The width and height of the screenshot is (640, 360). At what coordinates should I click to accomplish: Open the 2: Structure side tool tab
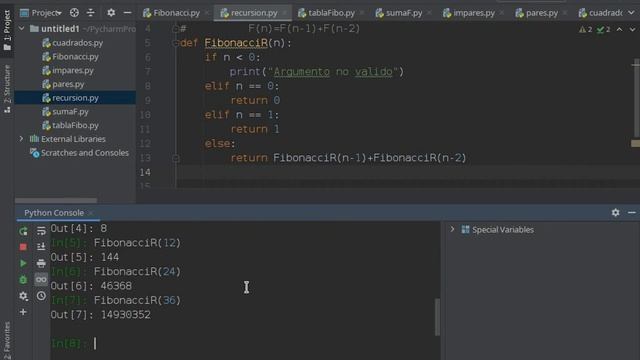(7, 88)
